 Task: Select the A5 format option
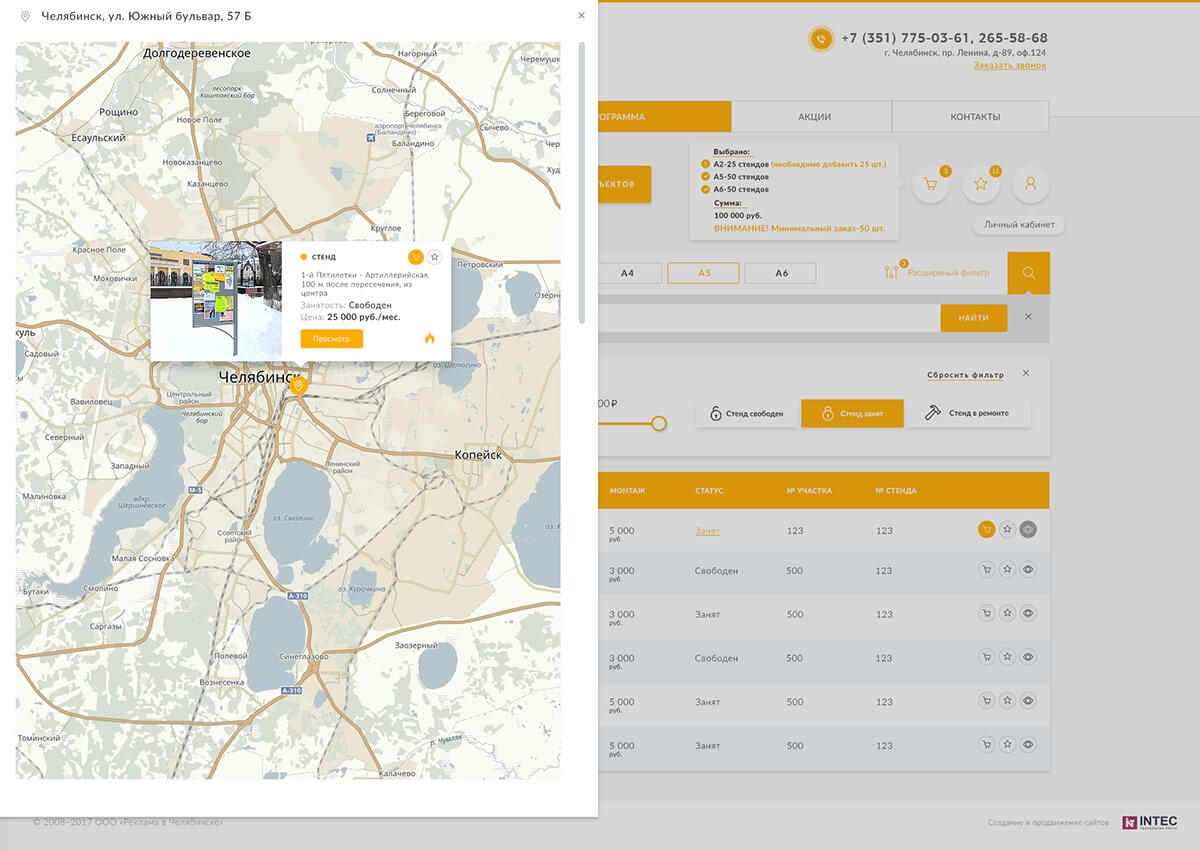[x=703, y=273]
